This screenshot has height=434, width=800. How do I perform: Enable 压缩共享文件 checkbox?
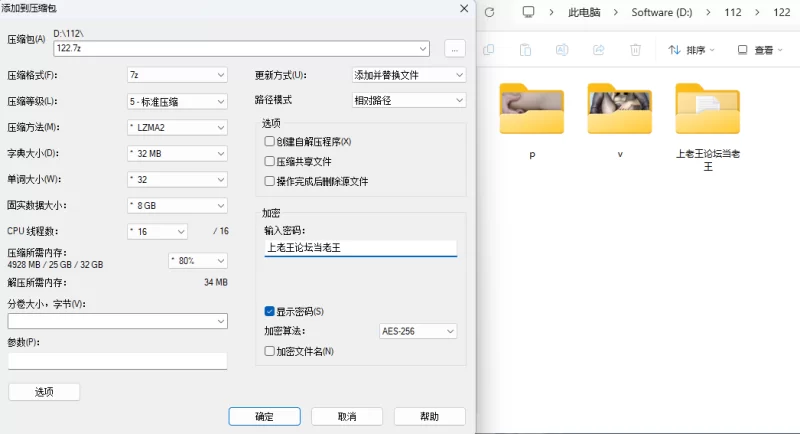click(x=269, y=161)
